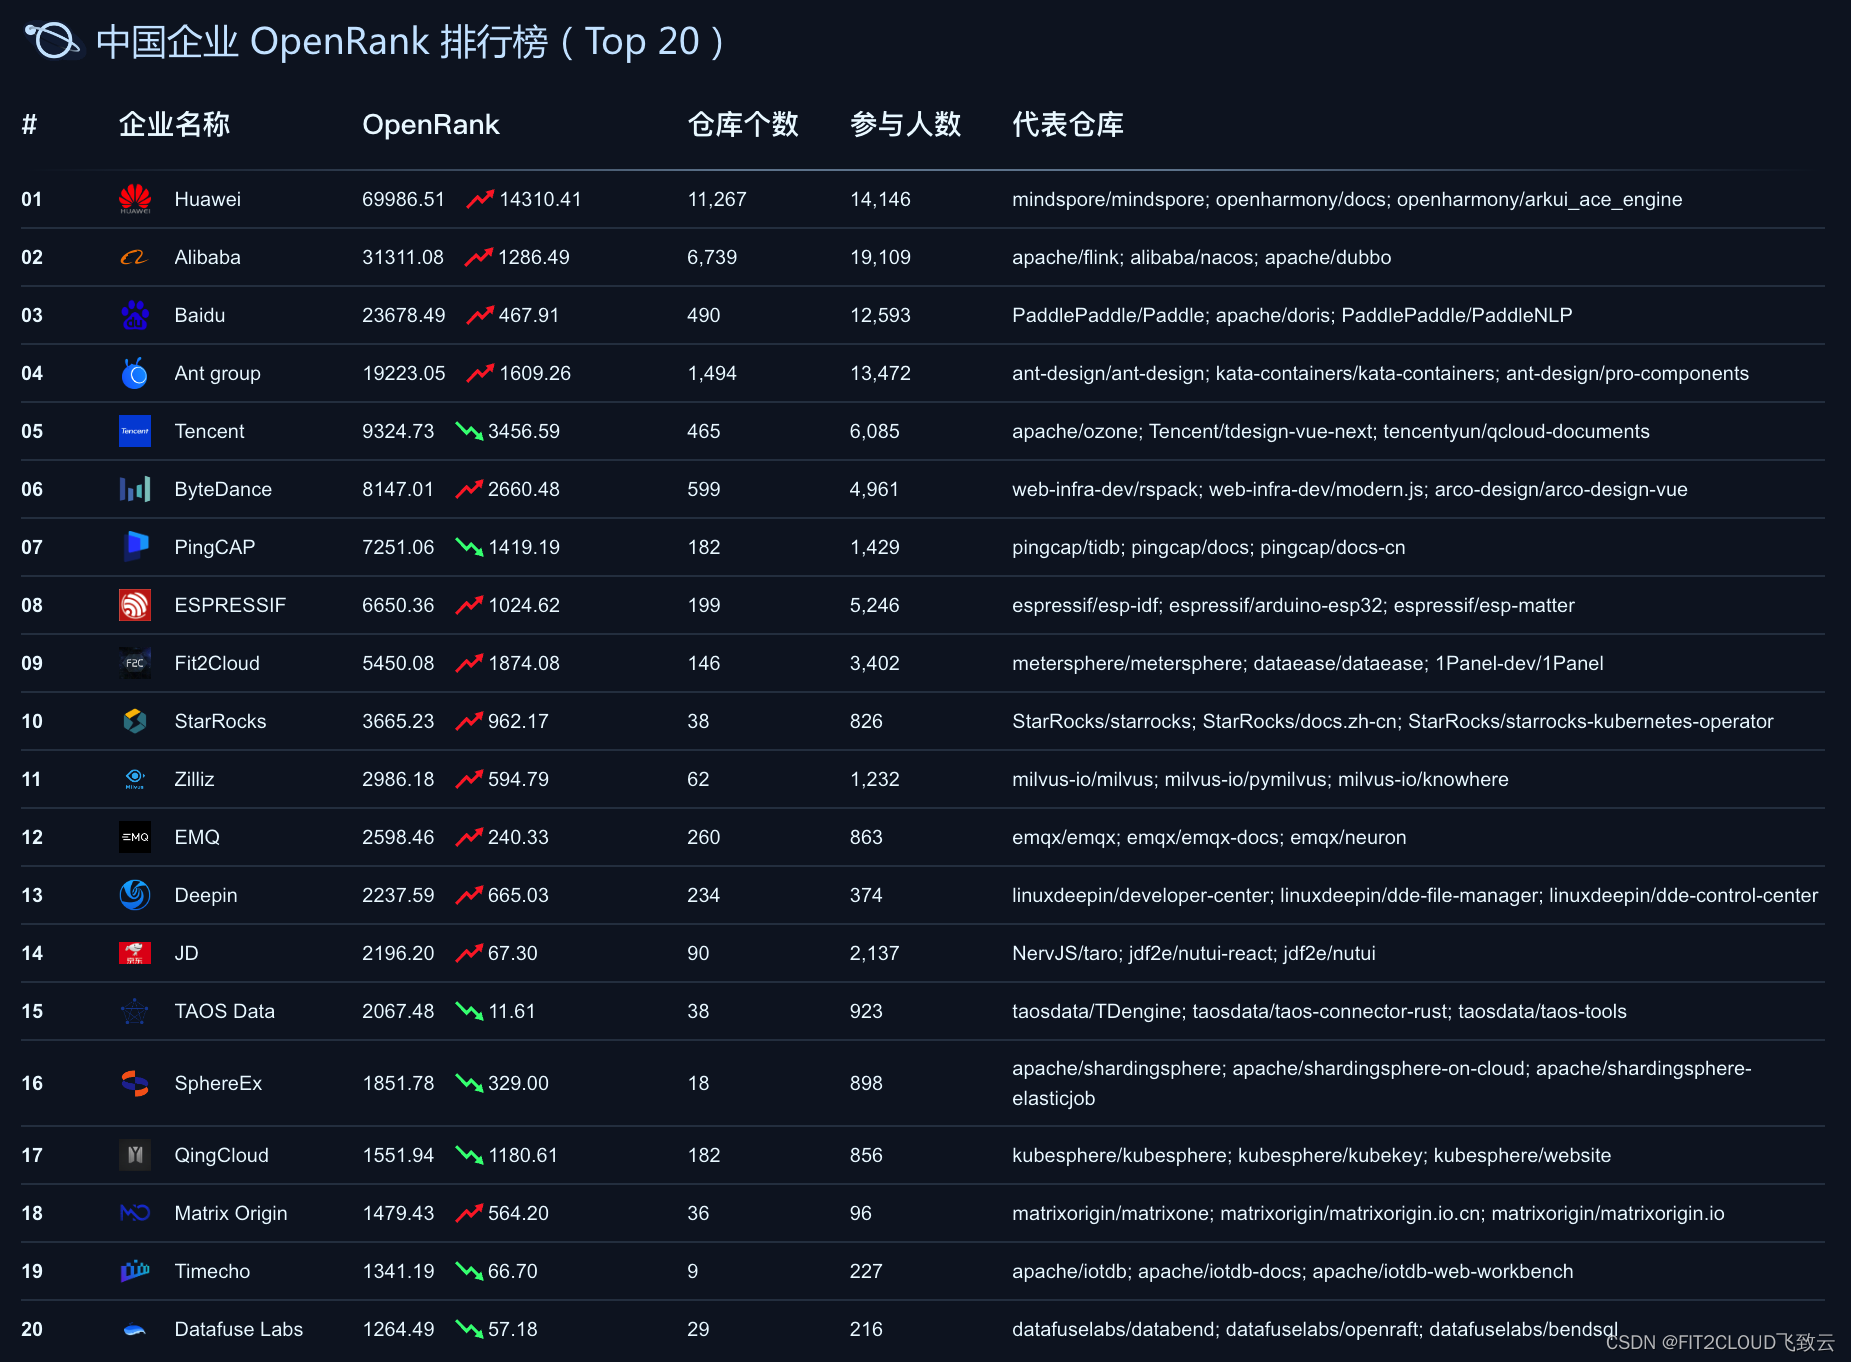Select the company name Matrix Origin
This screenshot has width=1851, height=1362.
231,1213
